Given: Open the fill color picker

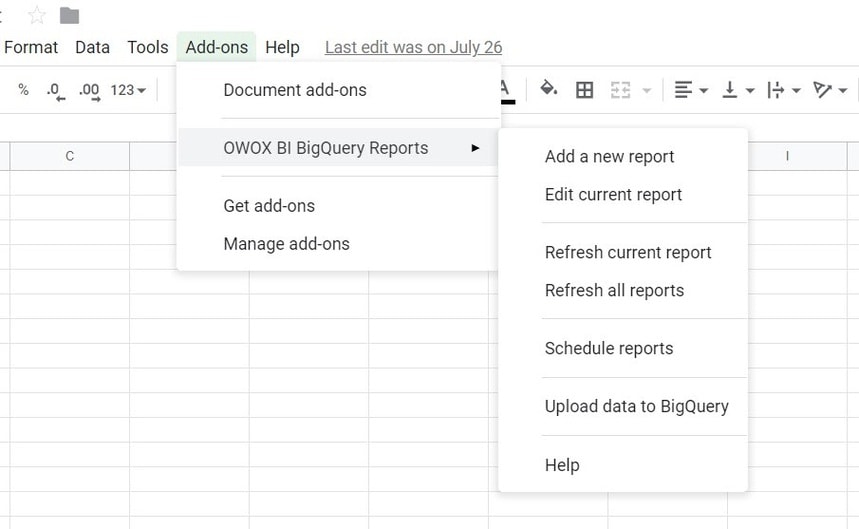Looking at the screenshot, I should (548, 90).
